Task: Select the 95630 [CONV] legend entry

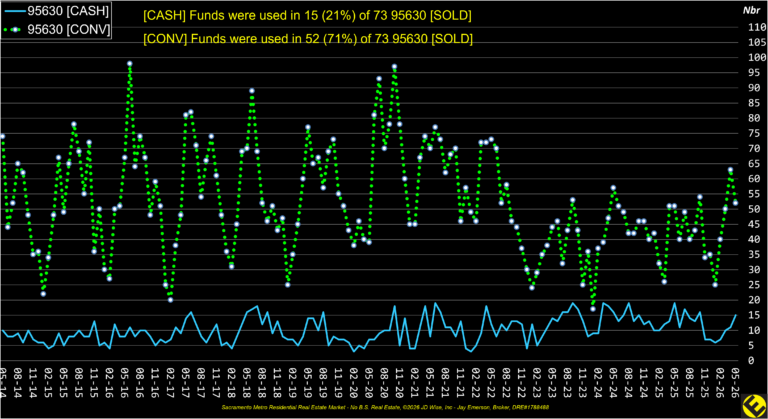Action: click(56, 29)
